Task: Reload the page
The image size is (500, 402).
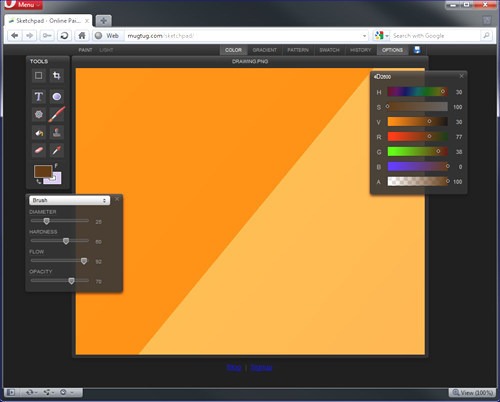Action: (x=64, y=36)
